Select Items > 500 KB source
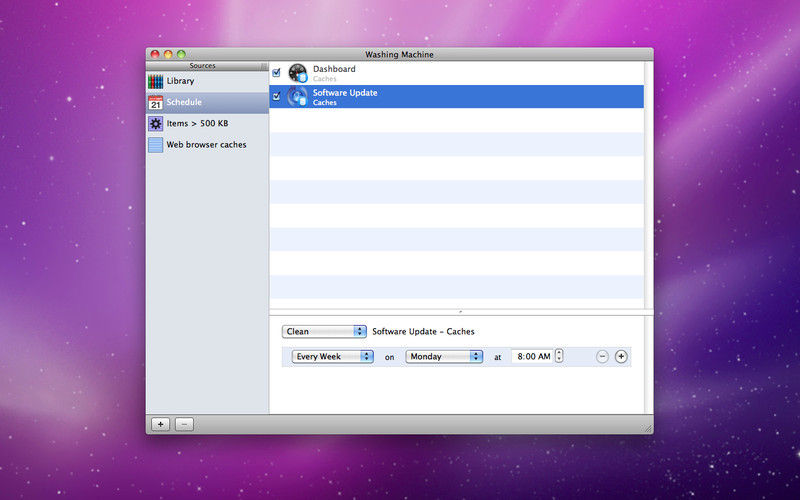800x500 pixels. [x=207, y=123]
